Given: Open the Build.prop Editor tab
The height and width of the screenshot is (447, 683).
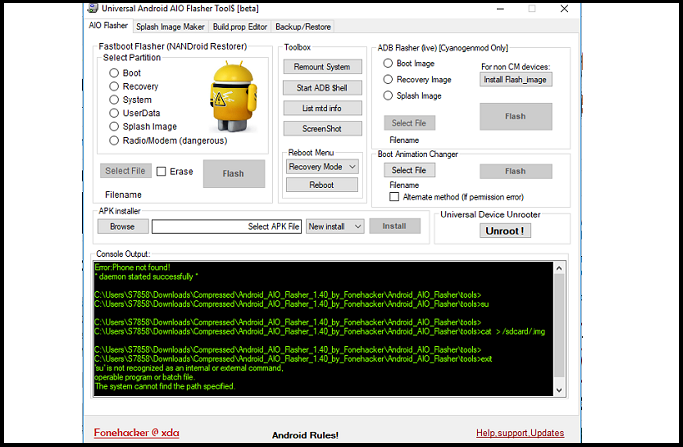Looking at the screenshot, I should (240, 27).
